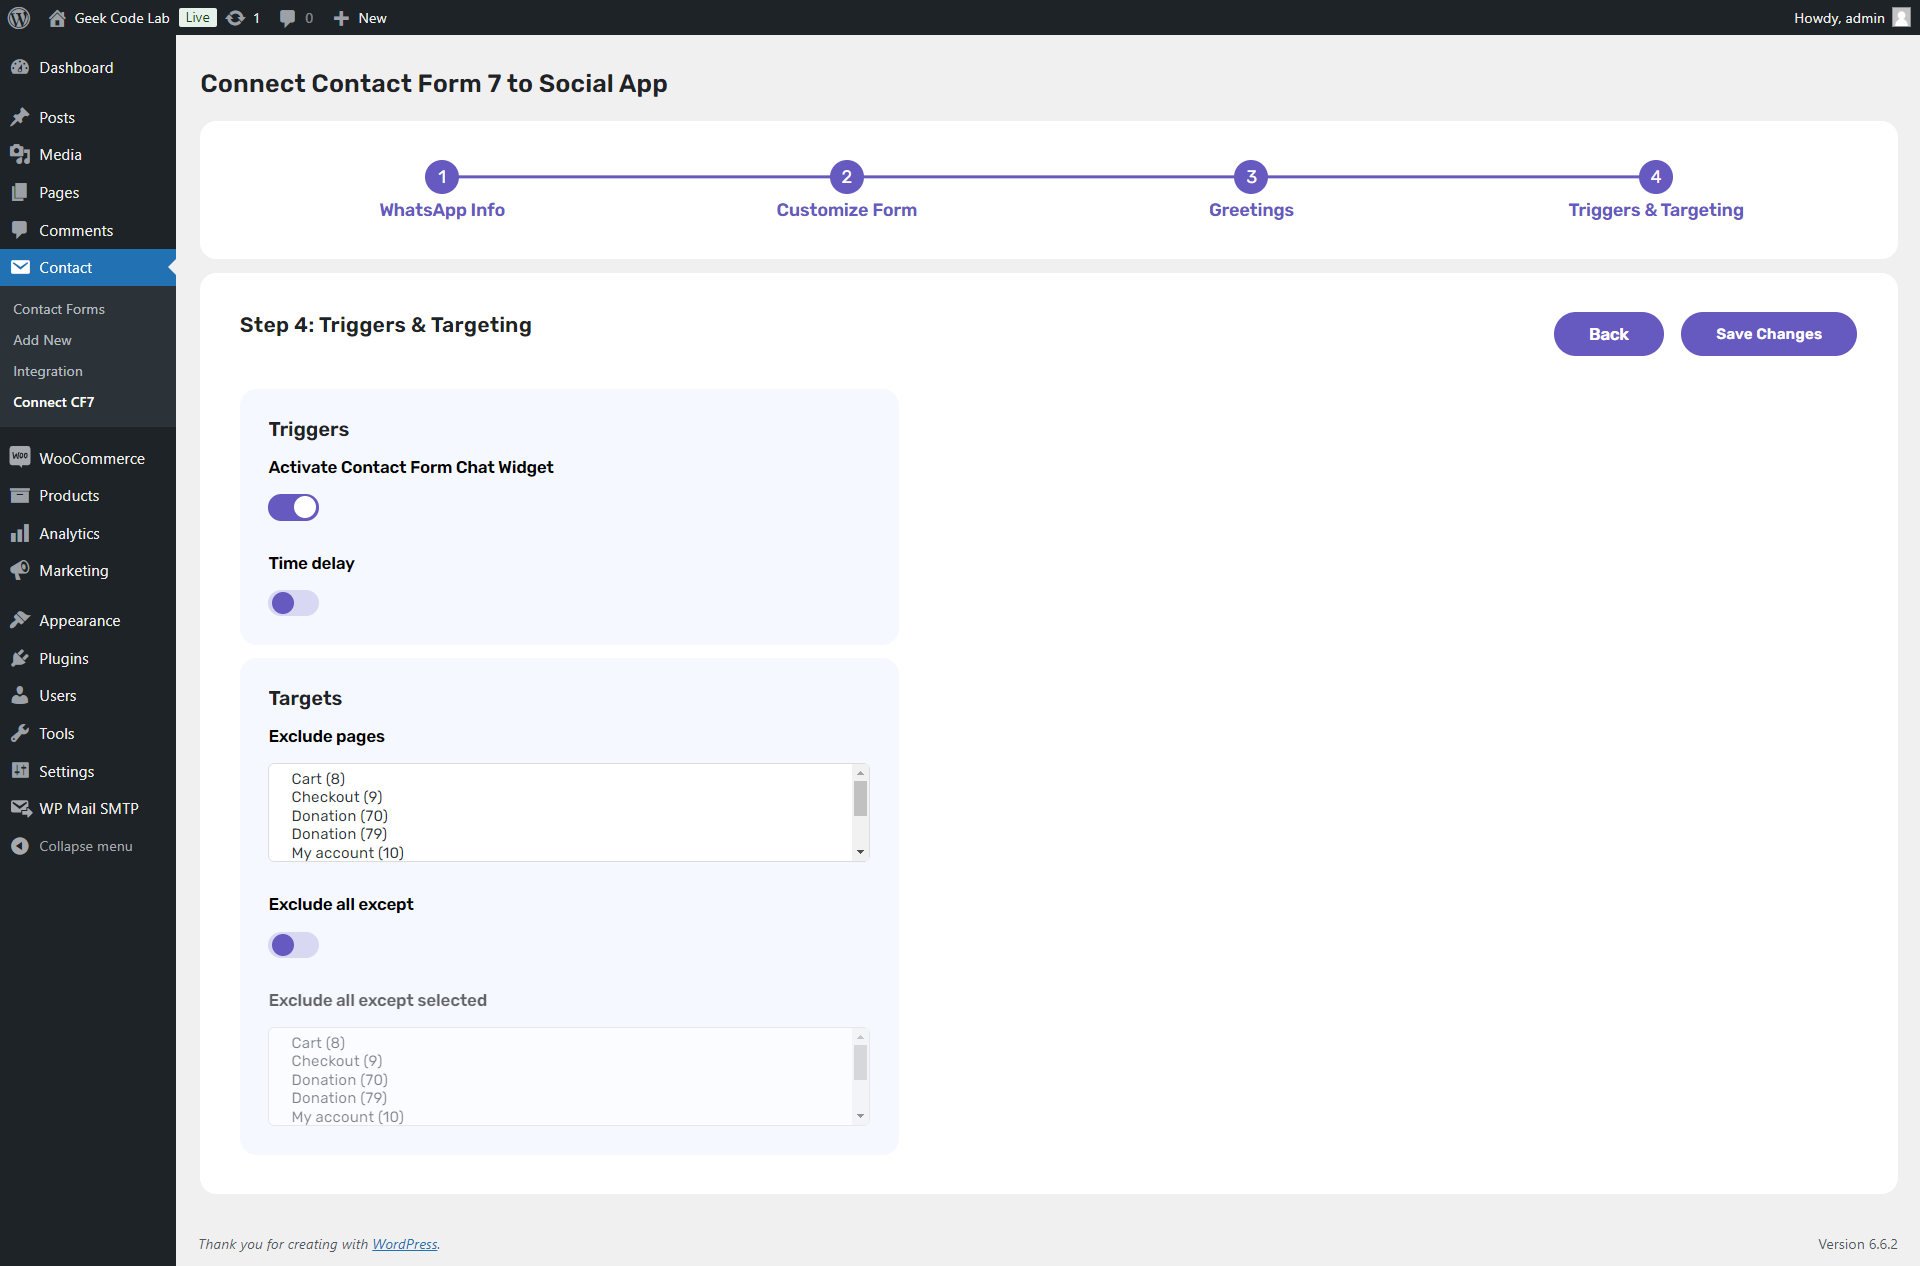Select My account (10) in Exclude pages list

[347, 853]
